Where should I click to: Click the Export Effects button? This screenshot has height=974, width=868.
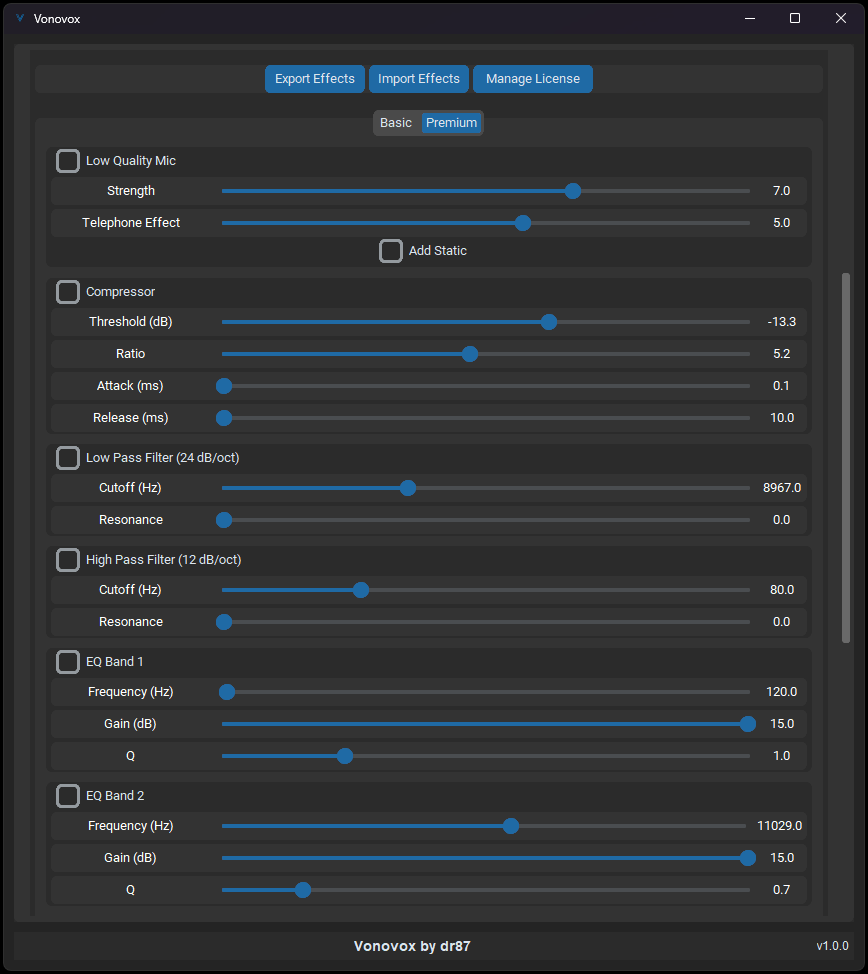(315, 79)
